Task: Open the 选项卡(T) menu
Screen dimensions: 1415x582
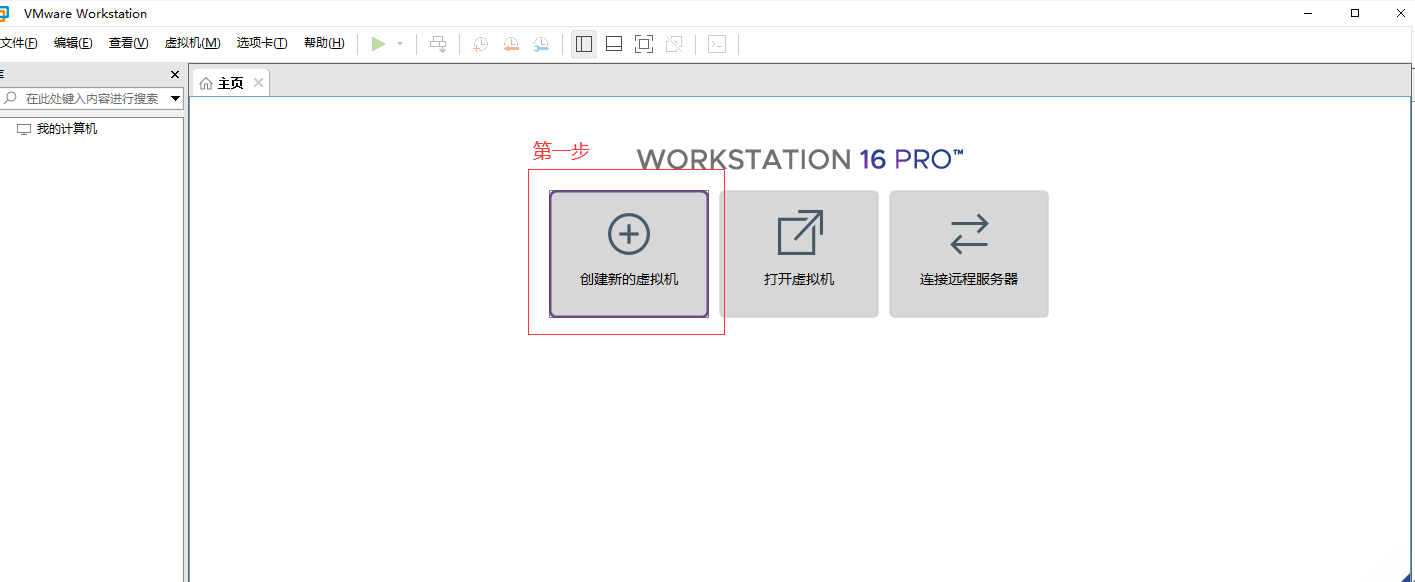Action: 262,43
